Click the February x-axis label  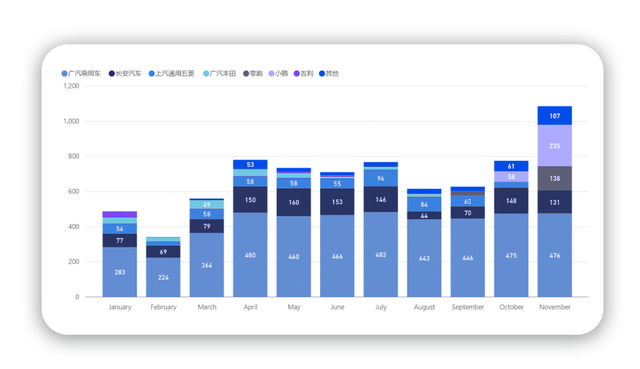click(163, 307)
